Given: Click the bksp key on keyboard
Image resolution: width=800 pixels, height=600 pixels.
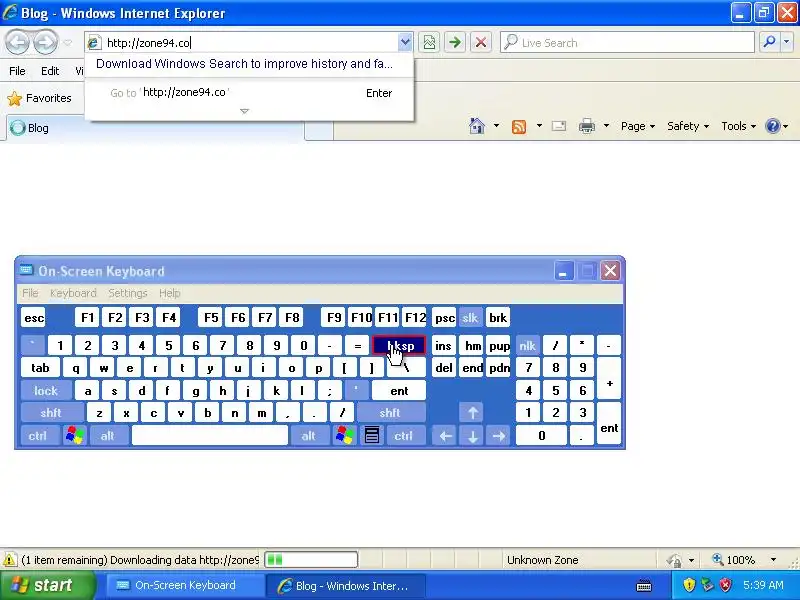Looking at the screenshot, I should point(398,345).
